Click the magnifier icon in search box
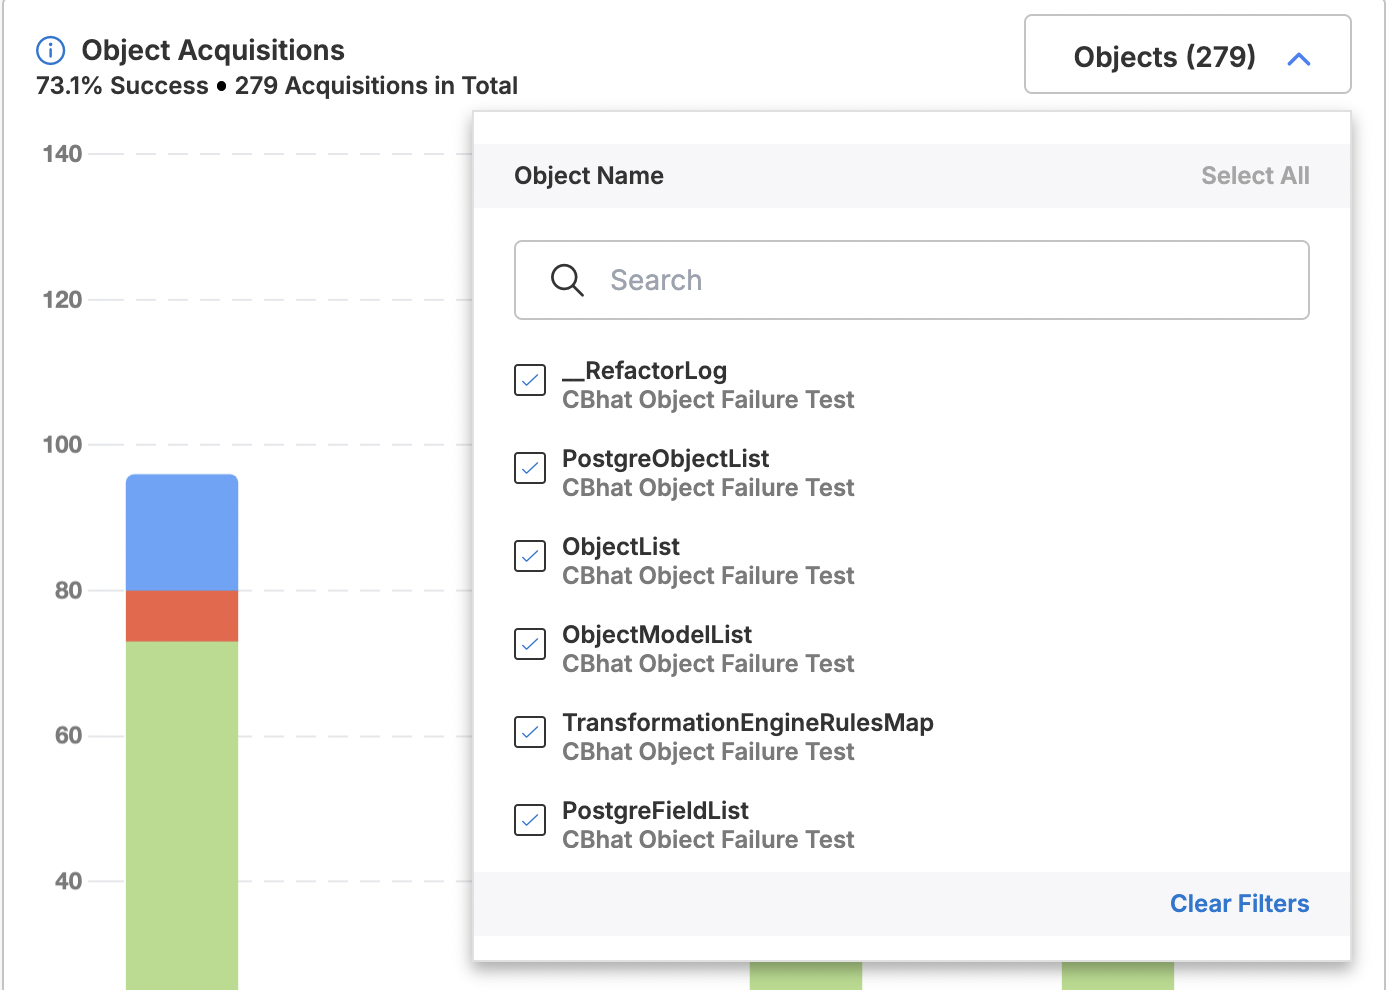 [567, 280]
